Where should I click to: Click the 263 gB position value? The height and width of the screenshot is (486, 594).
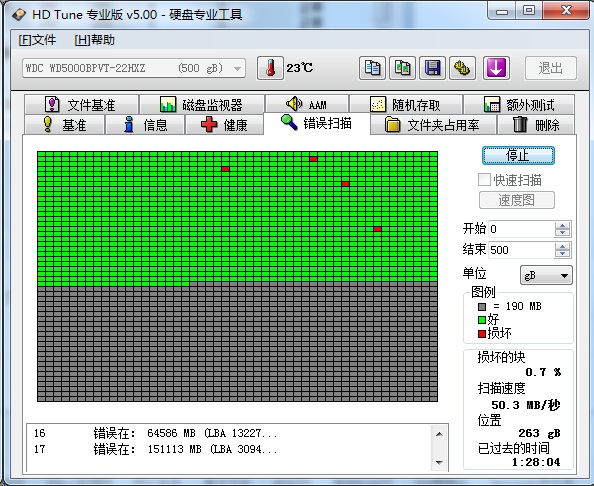click(x=539, y=433)
